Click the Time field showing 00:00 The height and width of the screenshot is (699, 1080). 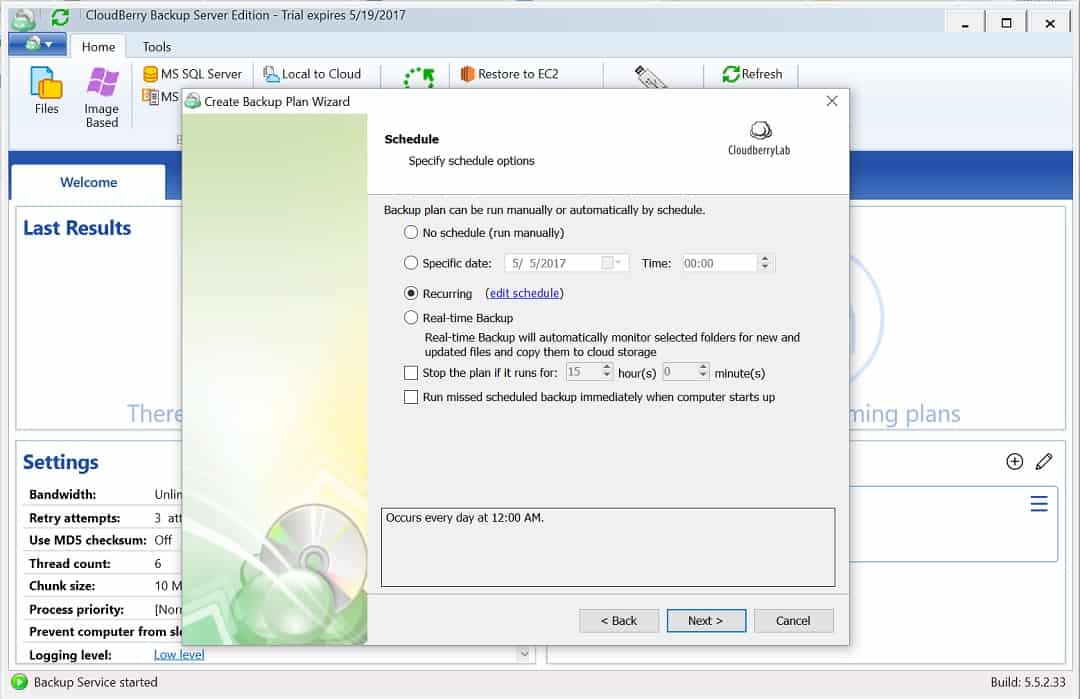click(x=719, y=263)
